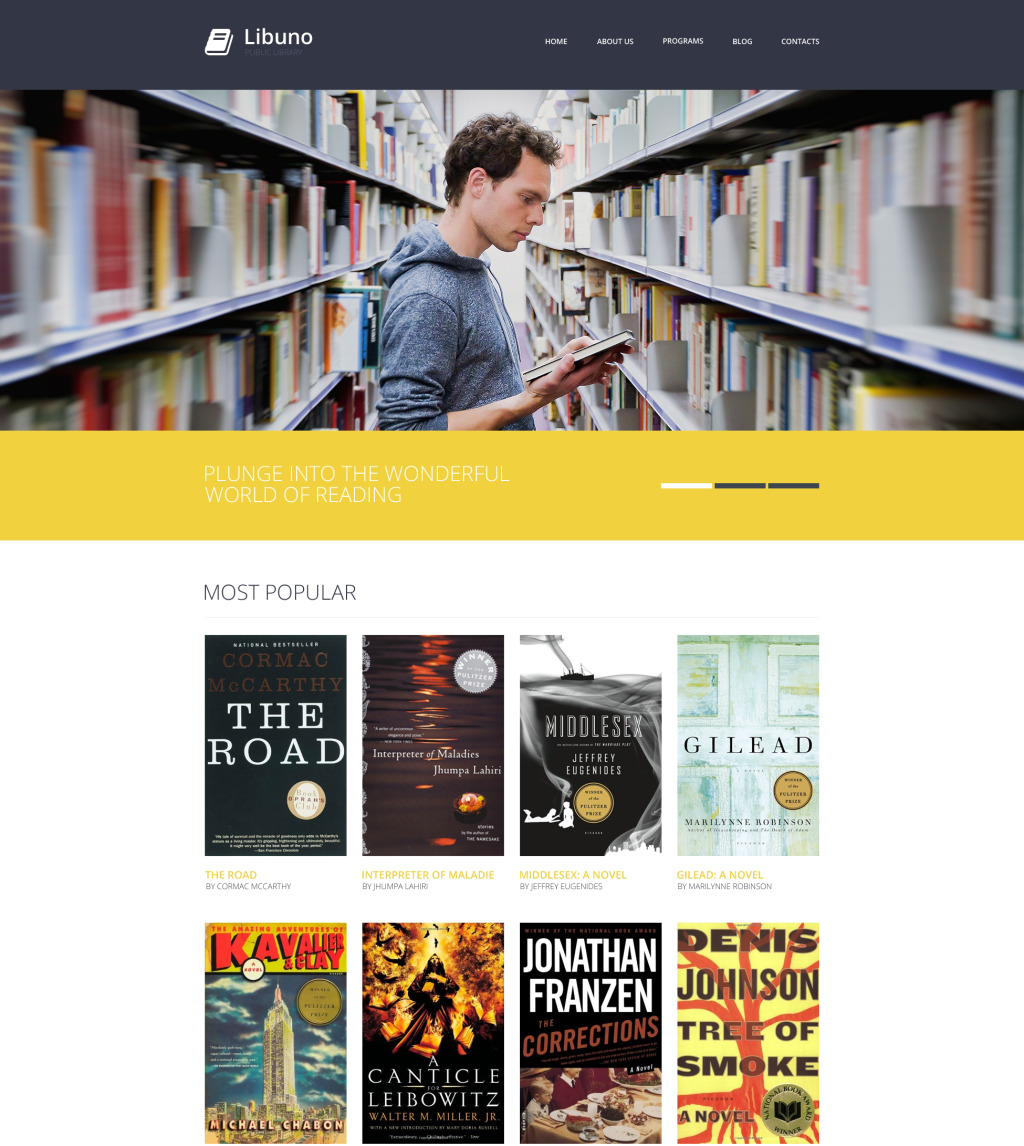The width and height of the screenshot is (1024, 1146).
Task: Switch to the second slide indicator
Action: 740,485
